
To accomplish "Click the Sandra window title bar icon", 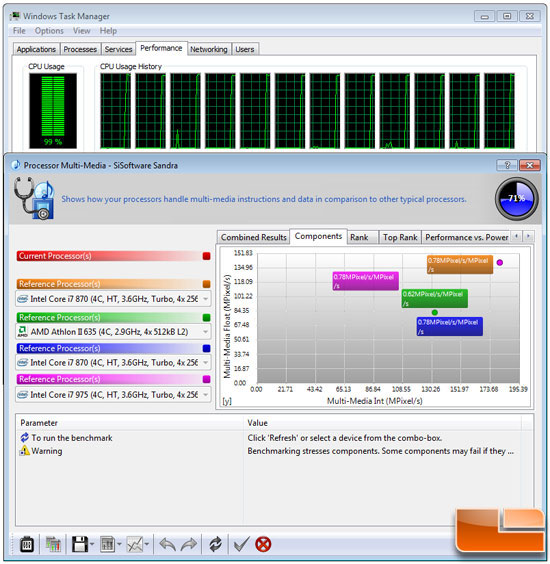I will [15, 165].
